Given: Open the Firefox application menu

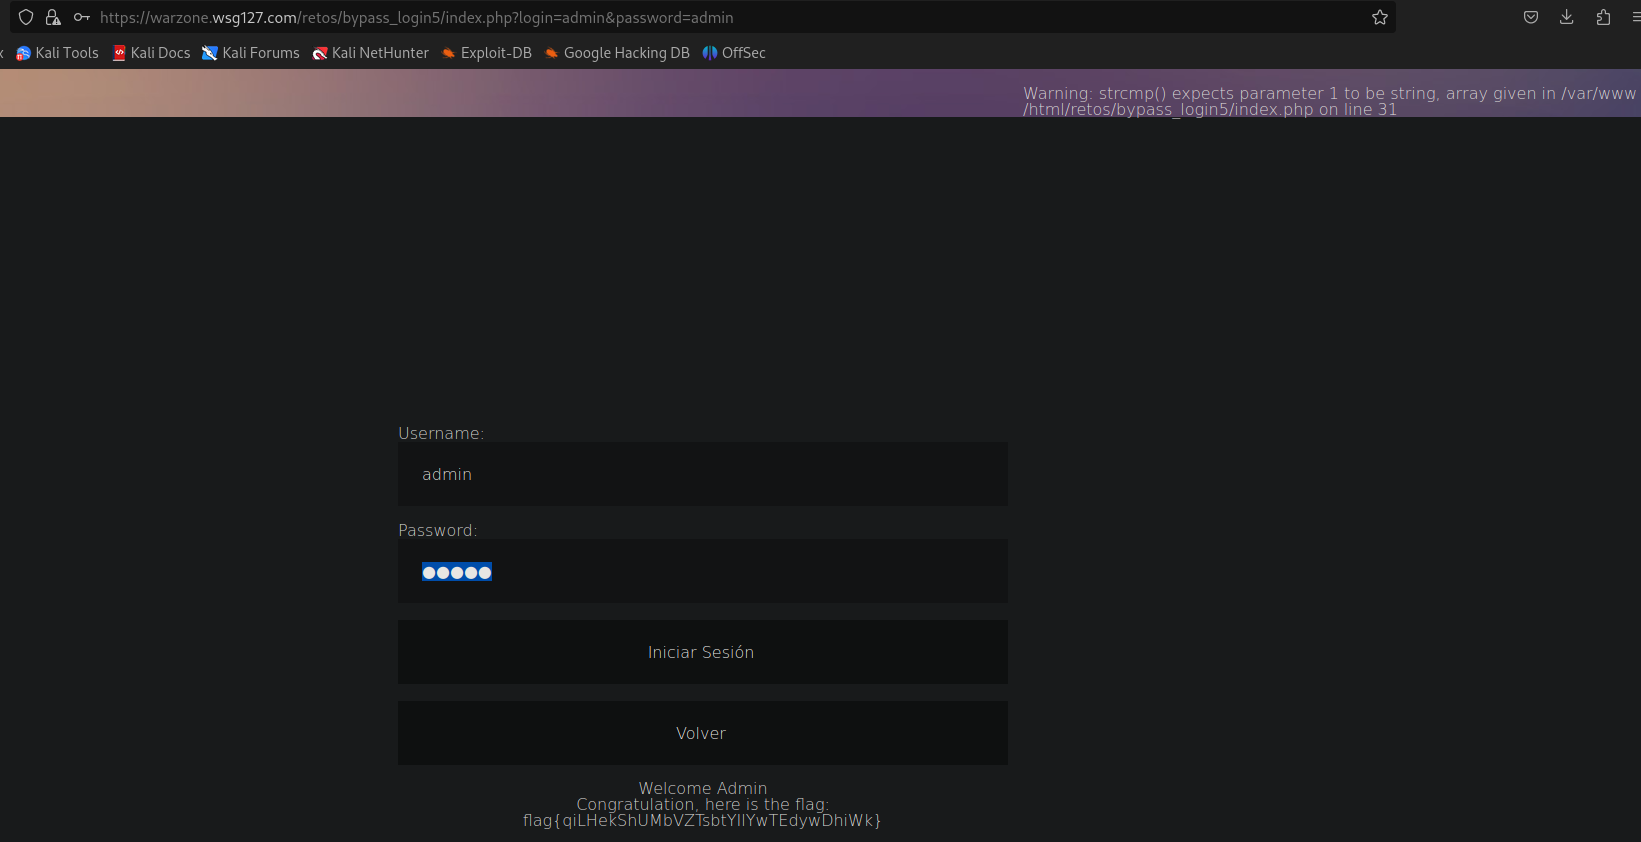Looking at the screenshot, I should 1635,17.
